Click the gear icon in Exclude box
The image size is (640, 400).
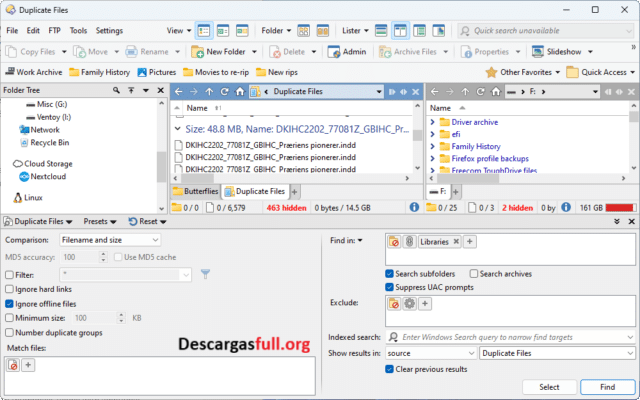coord(409,303)
